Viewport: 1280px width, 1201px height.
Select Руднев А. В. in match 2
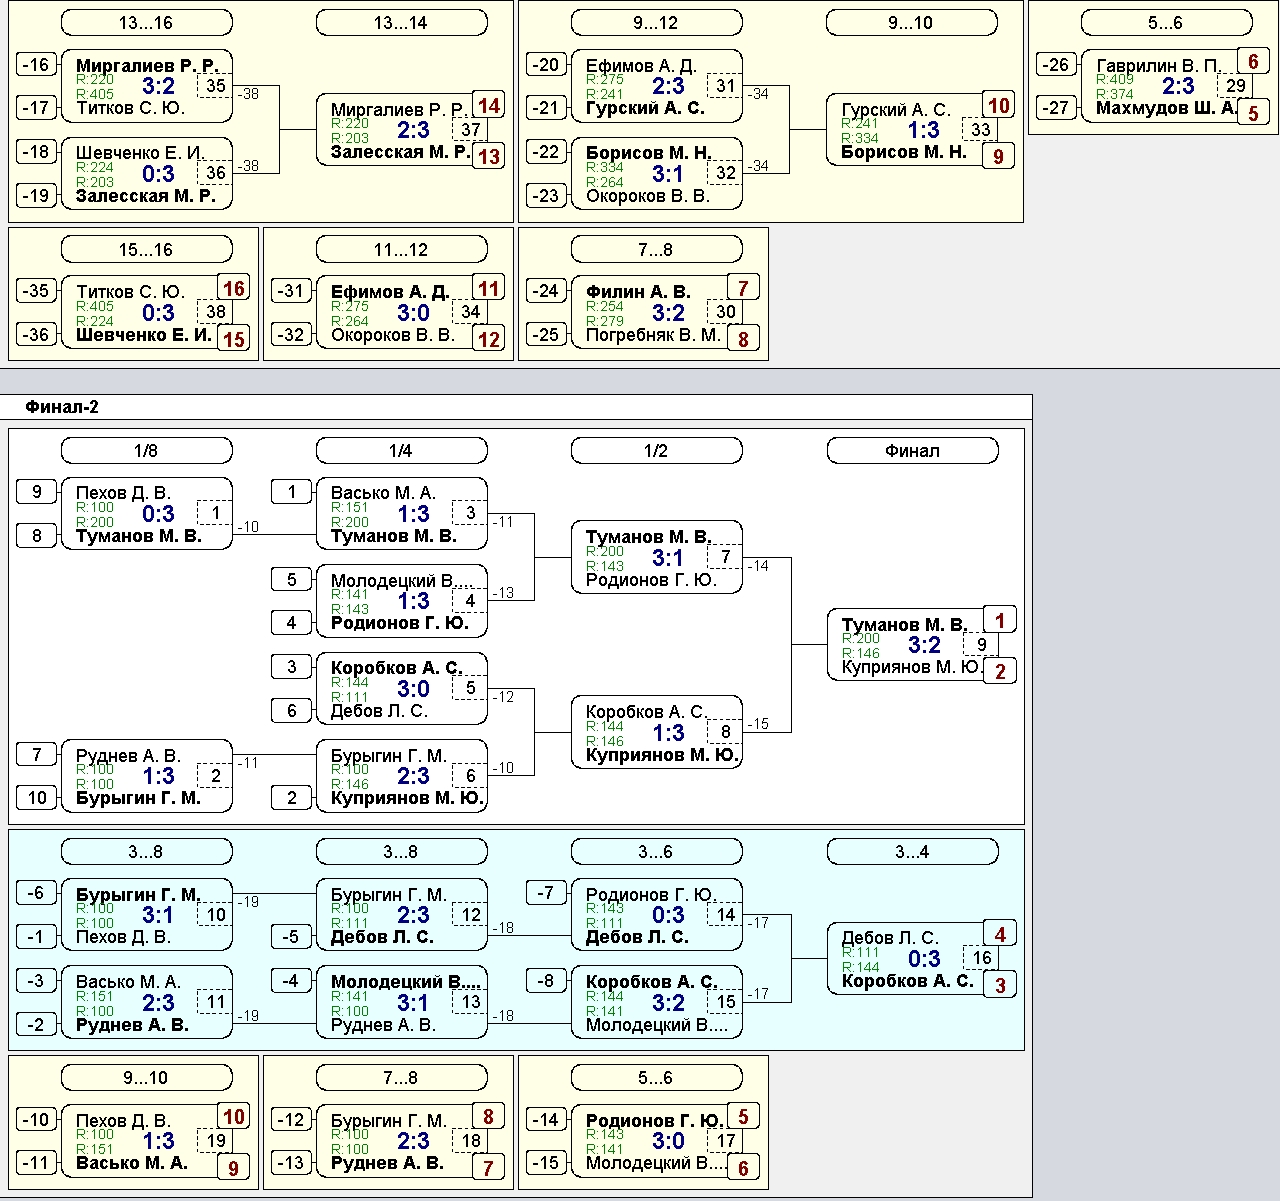click(x=128, y=756)
